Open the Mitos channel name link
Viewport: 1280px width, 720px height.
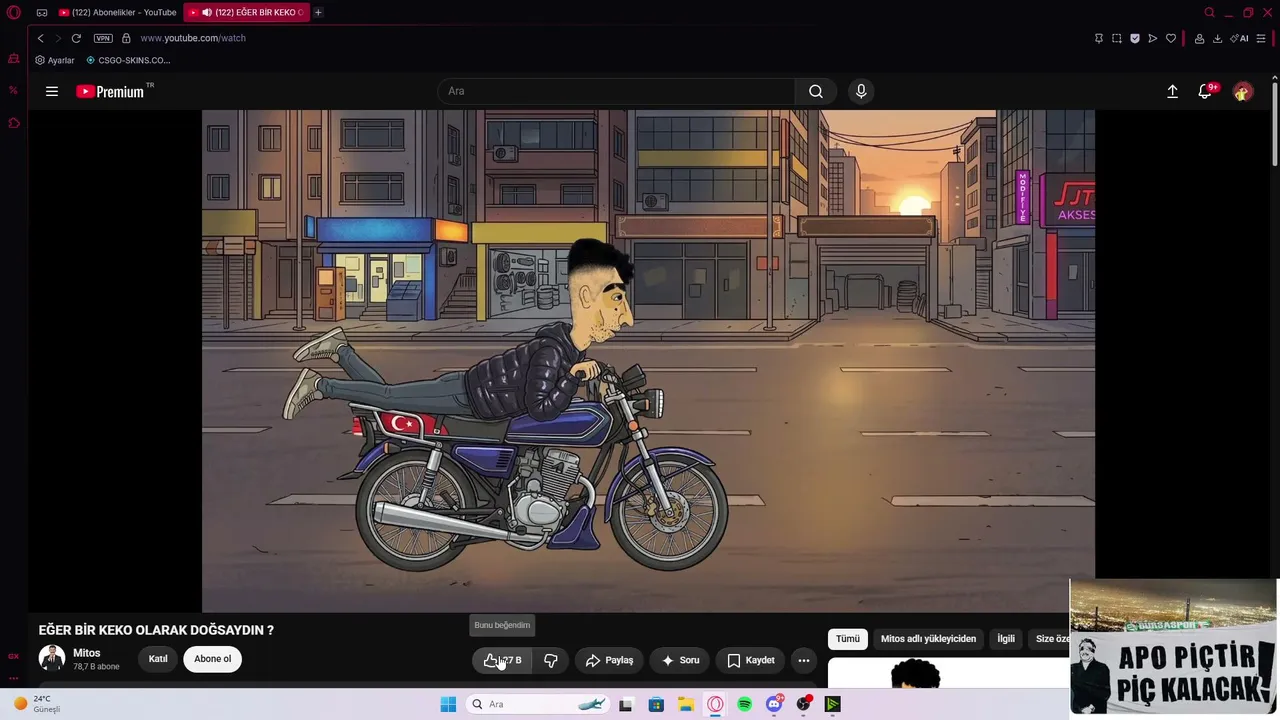87,653
